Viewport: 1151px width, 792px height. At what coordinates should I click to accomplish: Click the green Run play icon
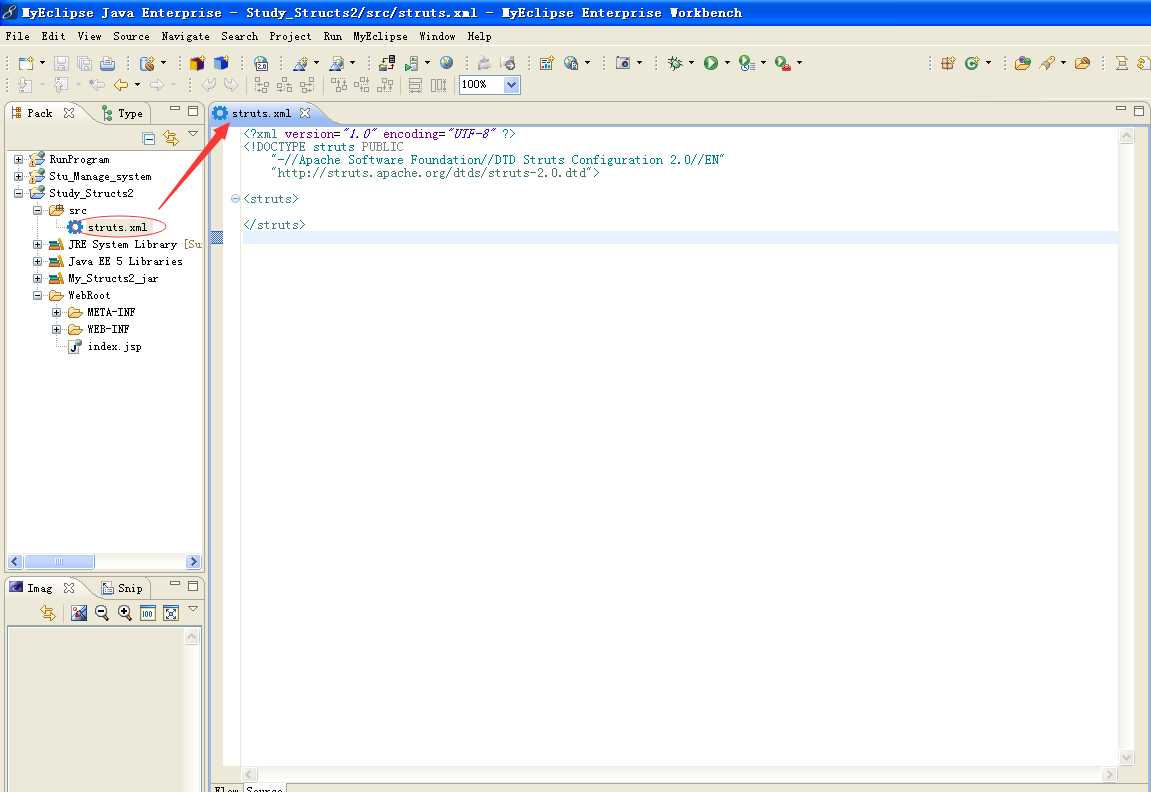click(x=711, y=63)
